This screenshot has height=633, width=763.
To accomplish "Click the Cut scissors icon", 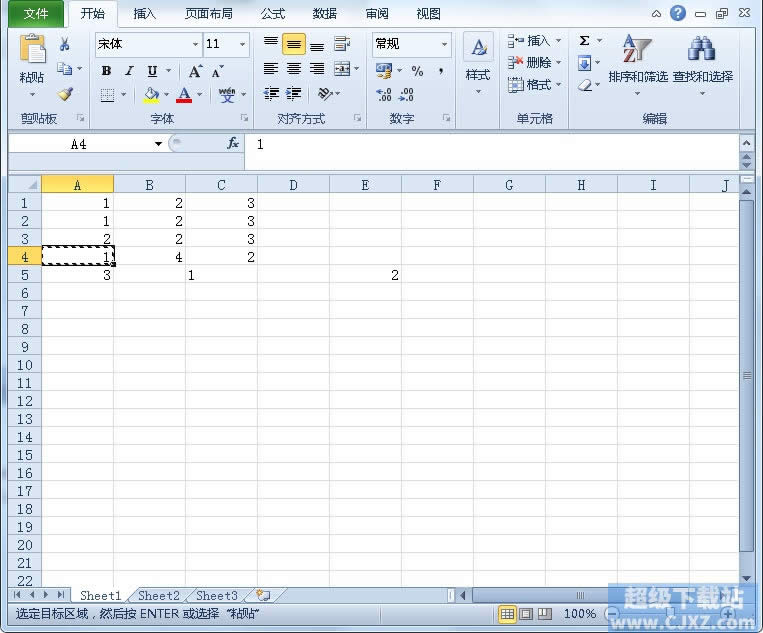I will (64, 44).
